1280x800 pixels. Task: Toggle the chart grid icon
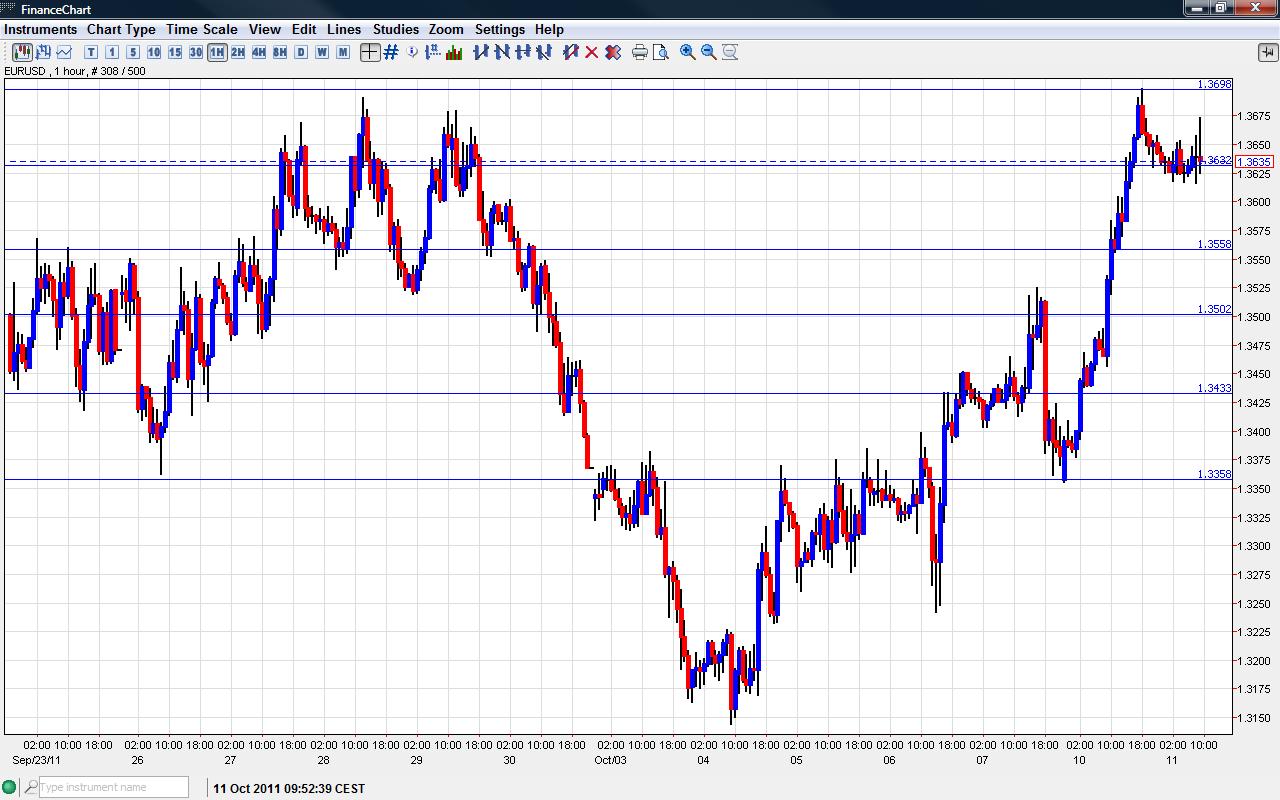pos(391,52)
